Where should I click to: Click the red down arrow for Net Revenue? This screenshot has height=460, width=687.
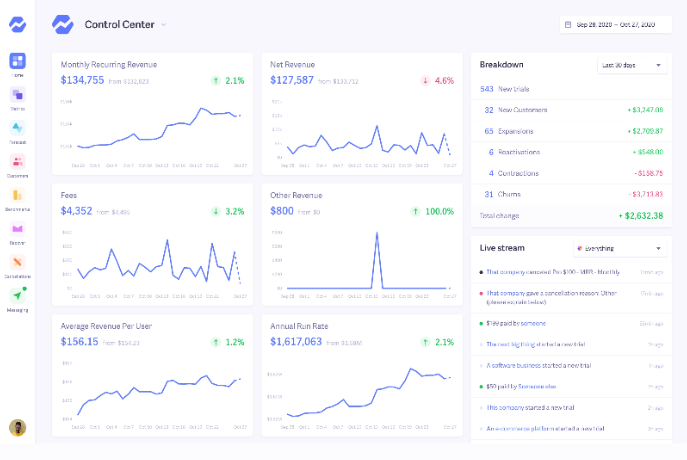click(425, 81)
